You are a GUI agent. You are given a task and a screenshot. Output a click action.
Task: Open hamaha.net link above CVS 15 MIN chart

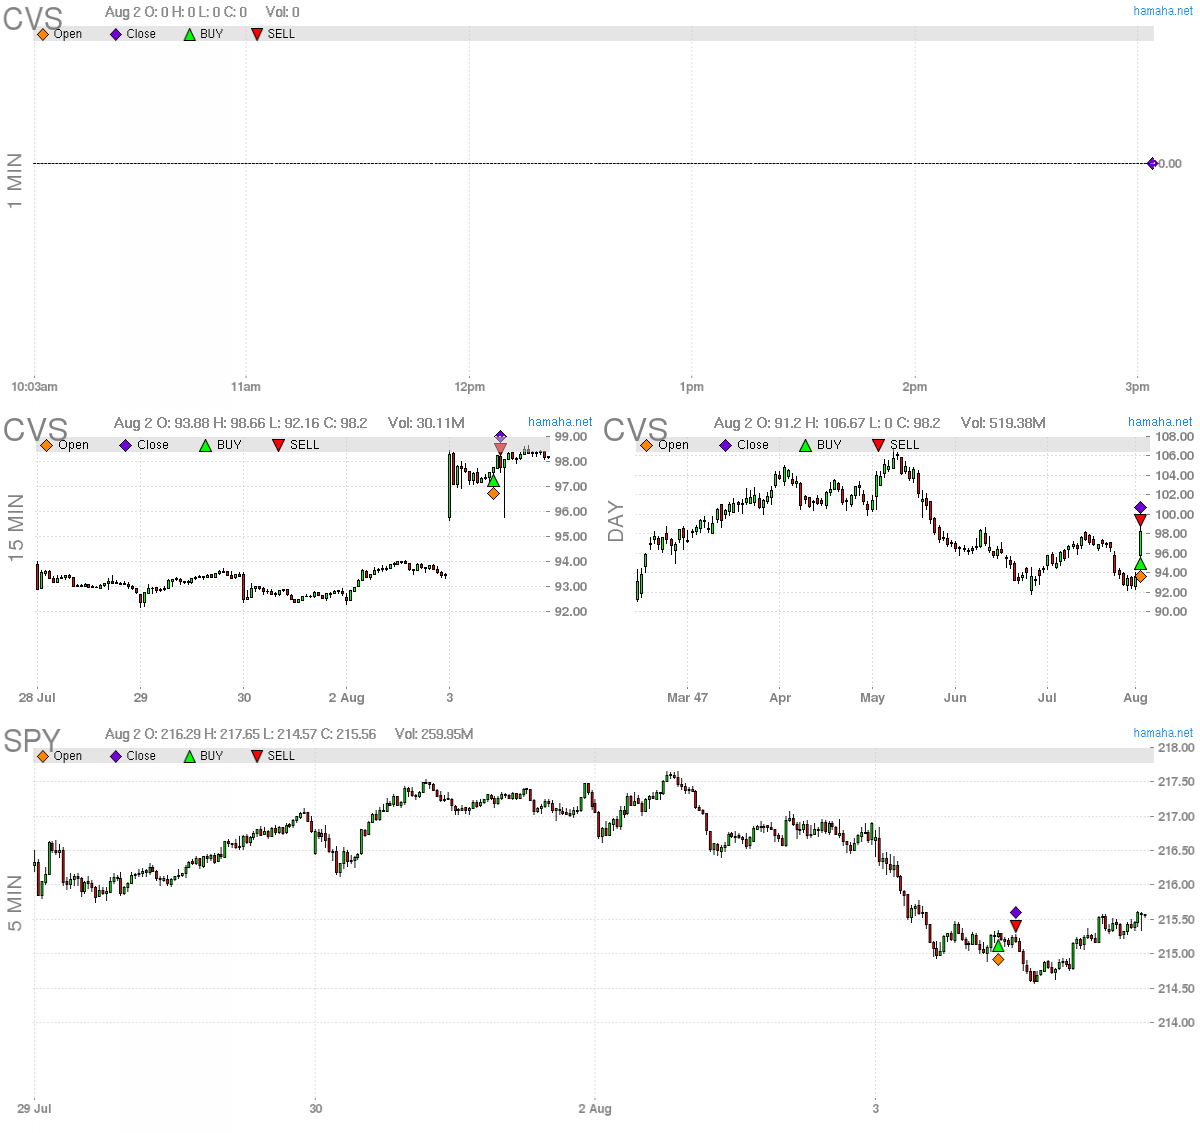tap(560, 422)
